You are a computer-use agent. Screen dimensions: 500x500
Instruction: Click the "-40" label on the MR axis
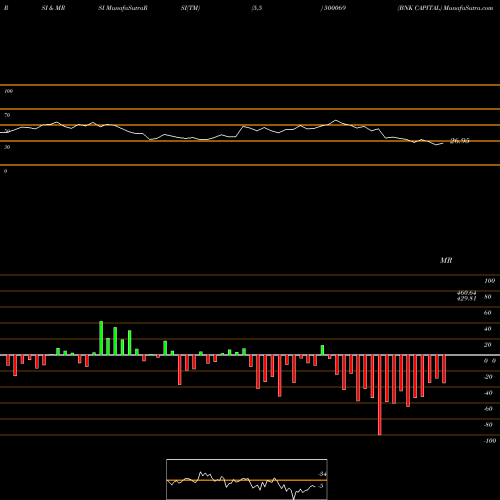coord(488,393)
